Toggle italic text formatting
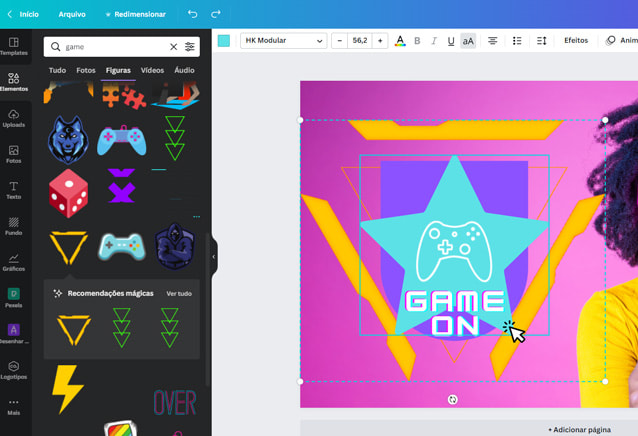This screenshot has height=436, width=638. click(x=434, y=41)
